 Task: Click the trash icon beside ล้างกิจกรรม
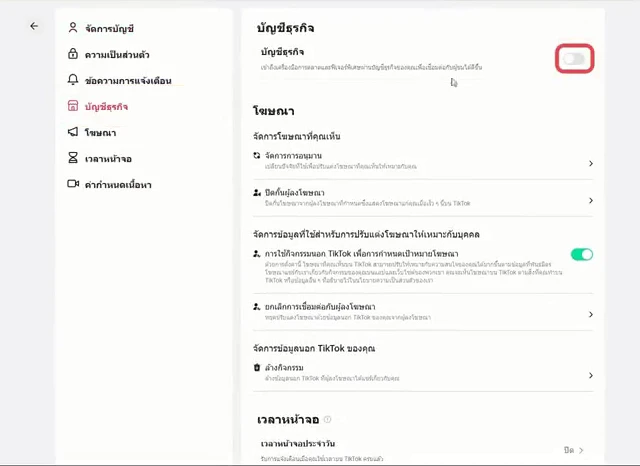click(257, 367)
